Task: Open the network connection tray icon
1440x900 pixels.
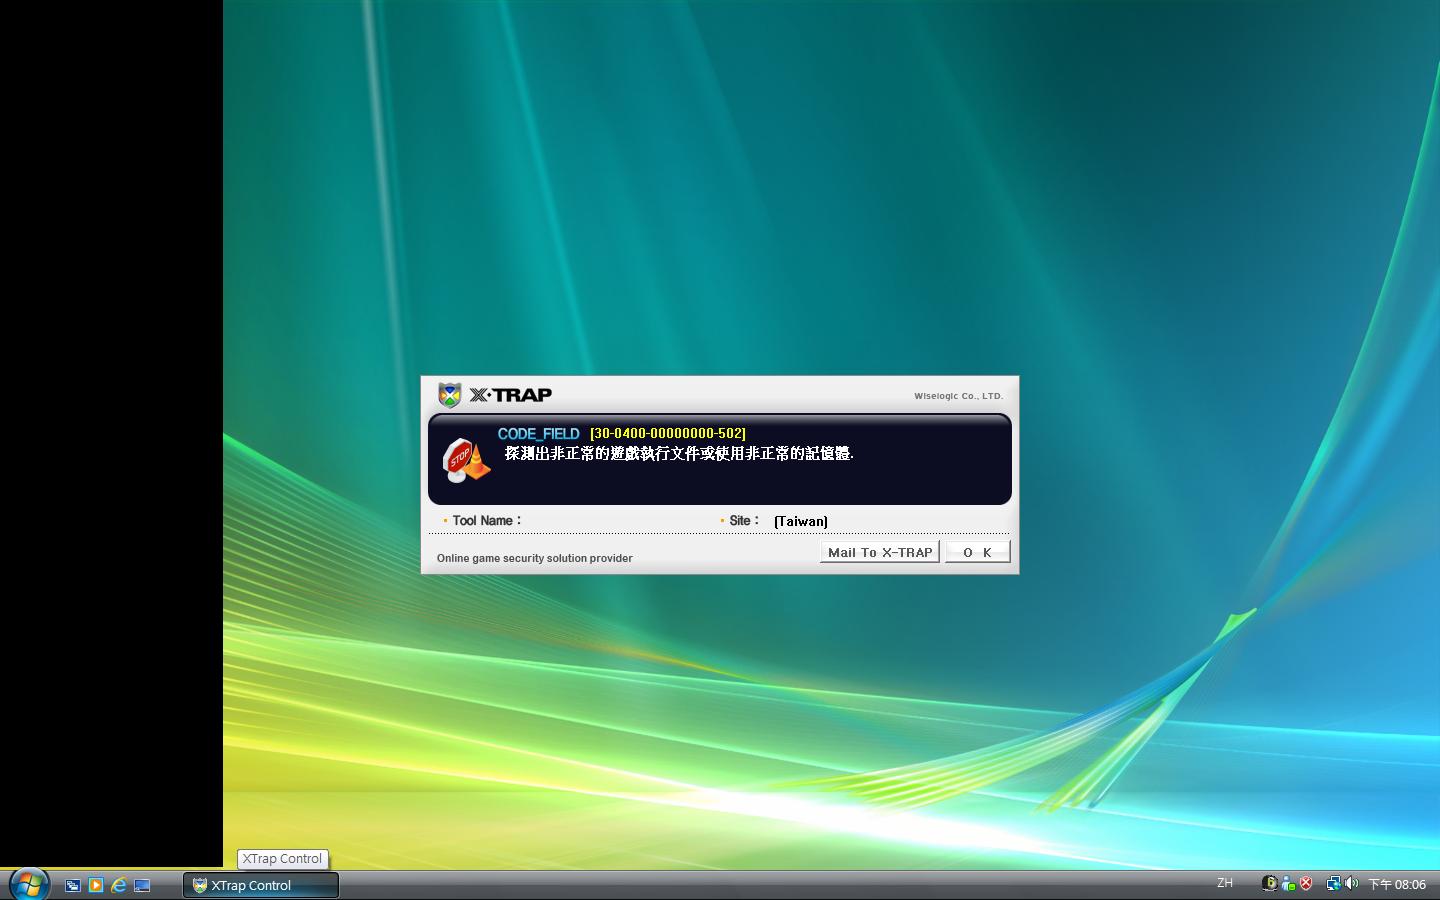Action: coord(1333,883)
